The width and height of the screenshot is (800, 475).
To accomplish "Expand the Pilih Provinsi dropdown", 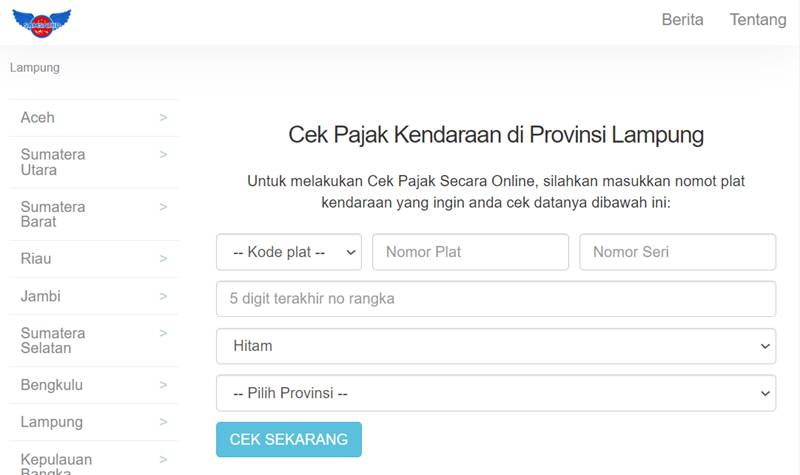I will [496, 393].
